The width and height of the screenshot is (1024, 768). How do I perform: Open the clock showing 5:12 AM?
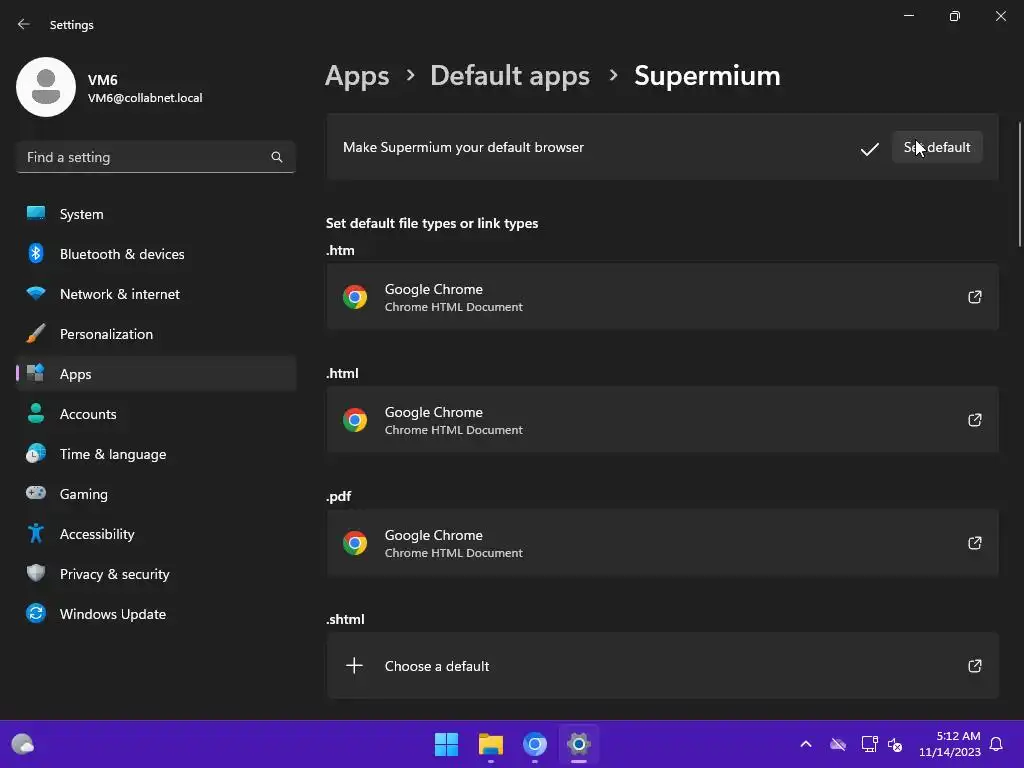950,744
